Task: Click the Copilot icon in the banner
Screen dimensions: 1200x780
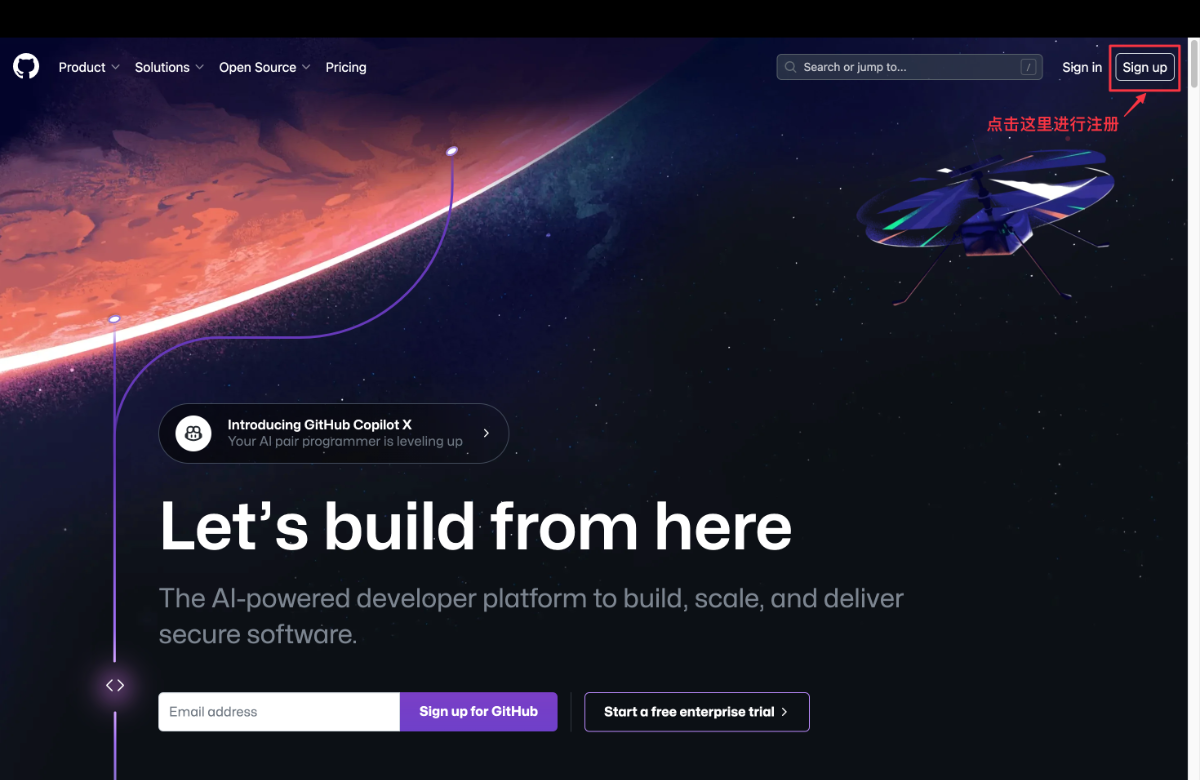Action: [194, 433]
